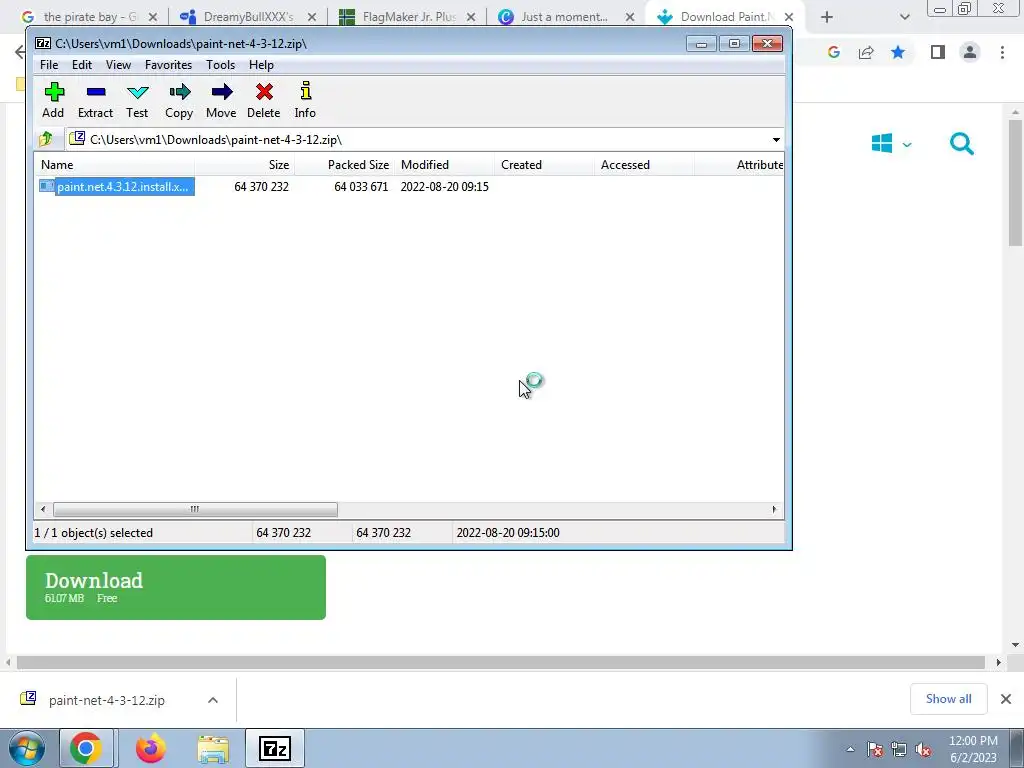The height and width of the screenshot is (768, 1024).
Task: Expand the 7-Zip address path dropdown
Action: click(776, 140)
